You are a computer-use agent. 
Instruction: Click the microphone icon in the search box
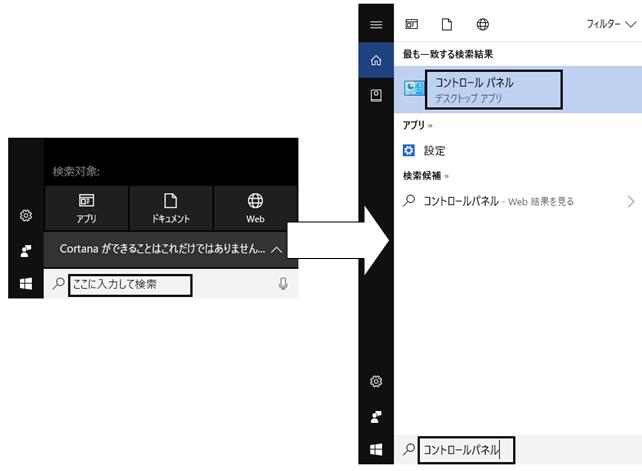tap(283, 283)
